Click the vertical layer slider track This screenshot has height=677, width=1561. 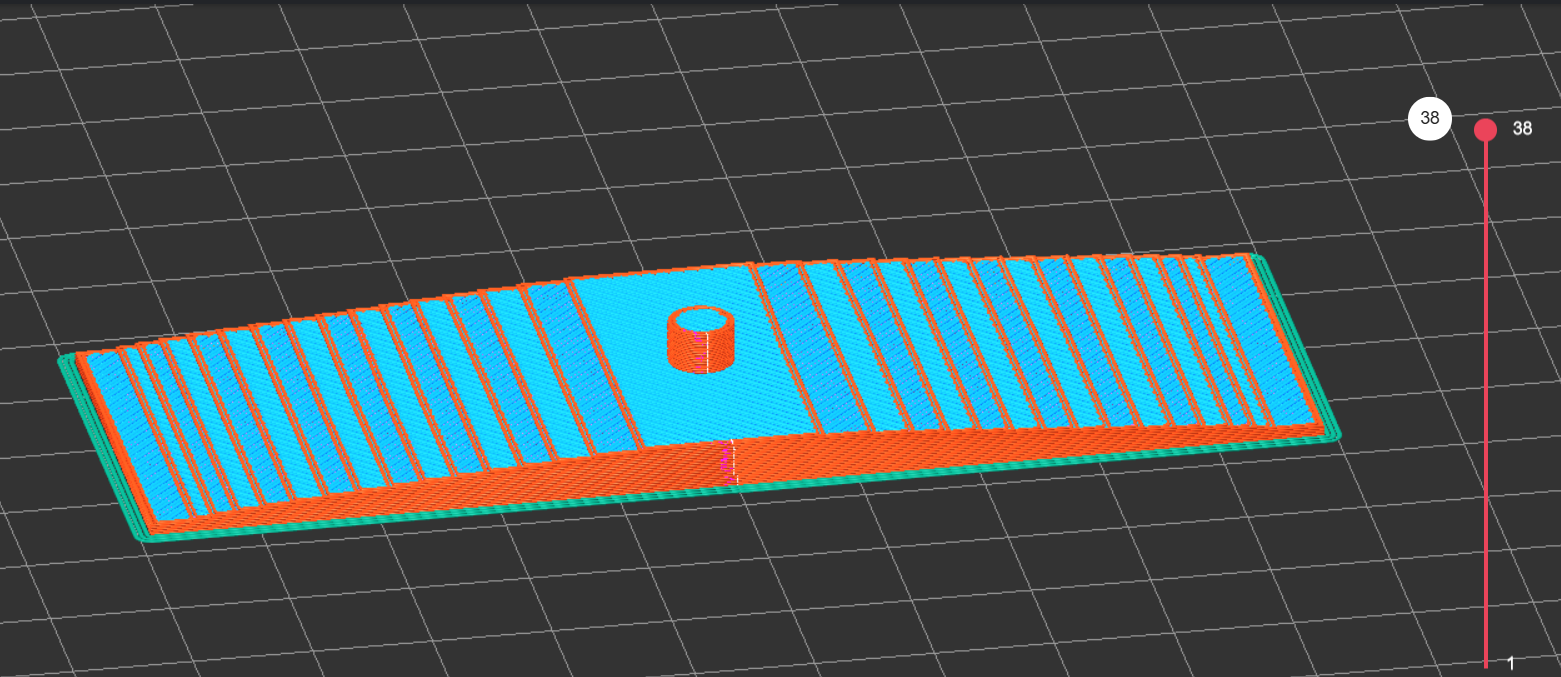click(x=1486, y=398)
